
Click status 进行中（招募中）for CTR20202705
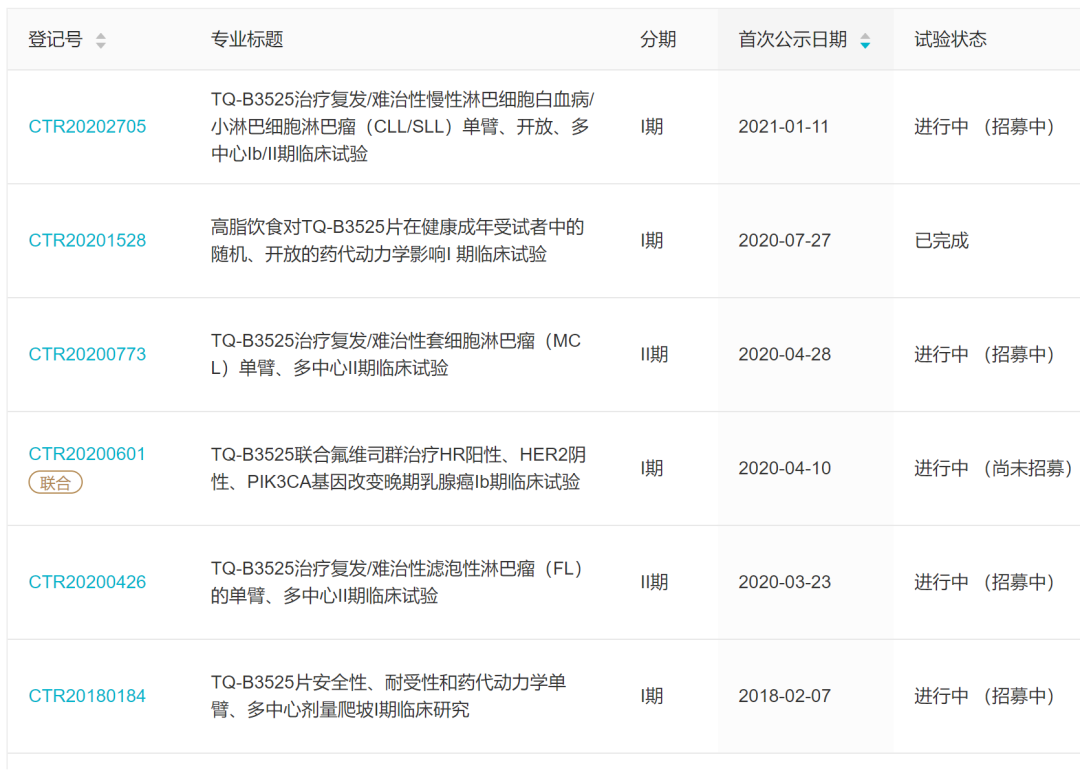984,127
